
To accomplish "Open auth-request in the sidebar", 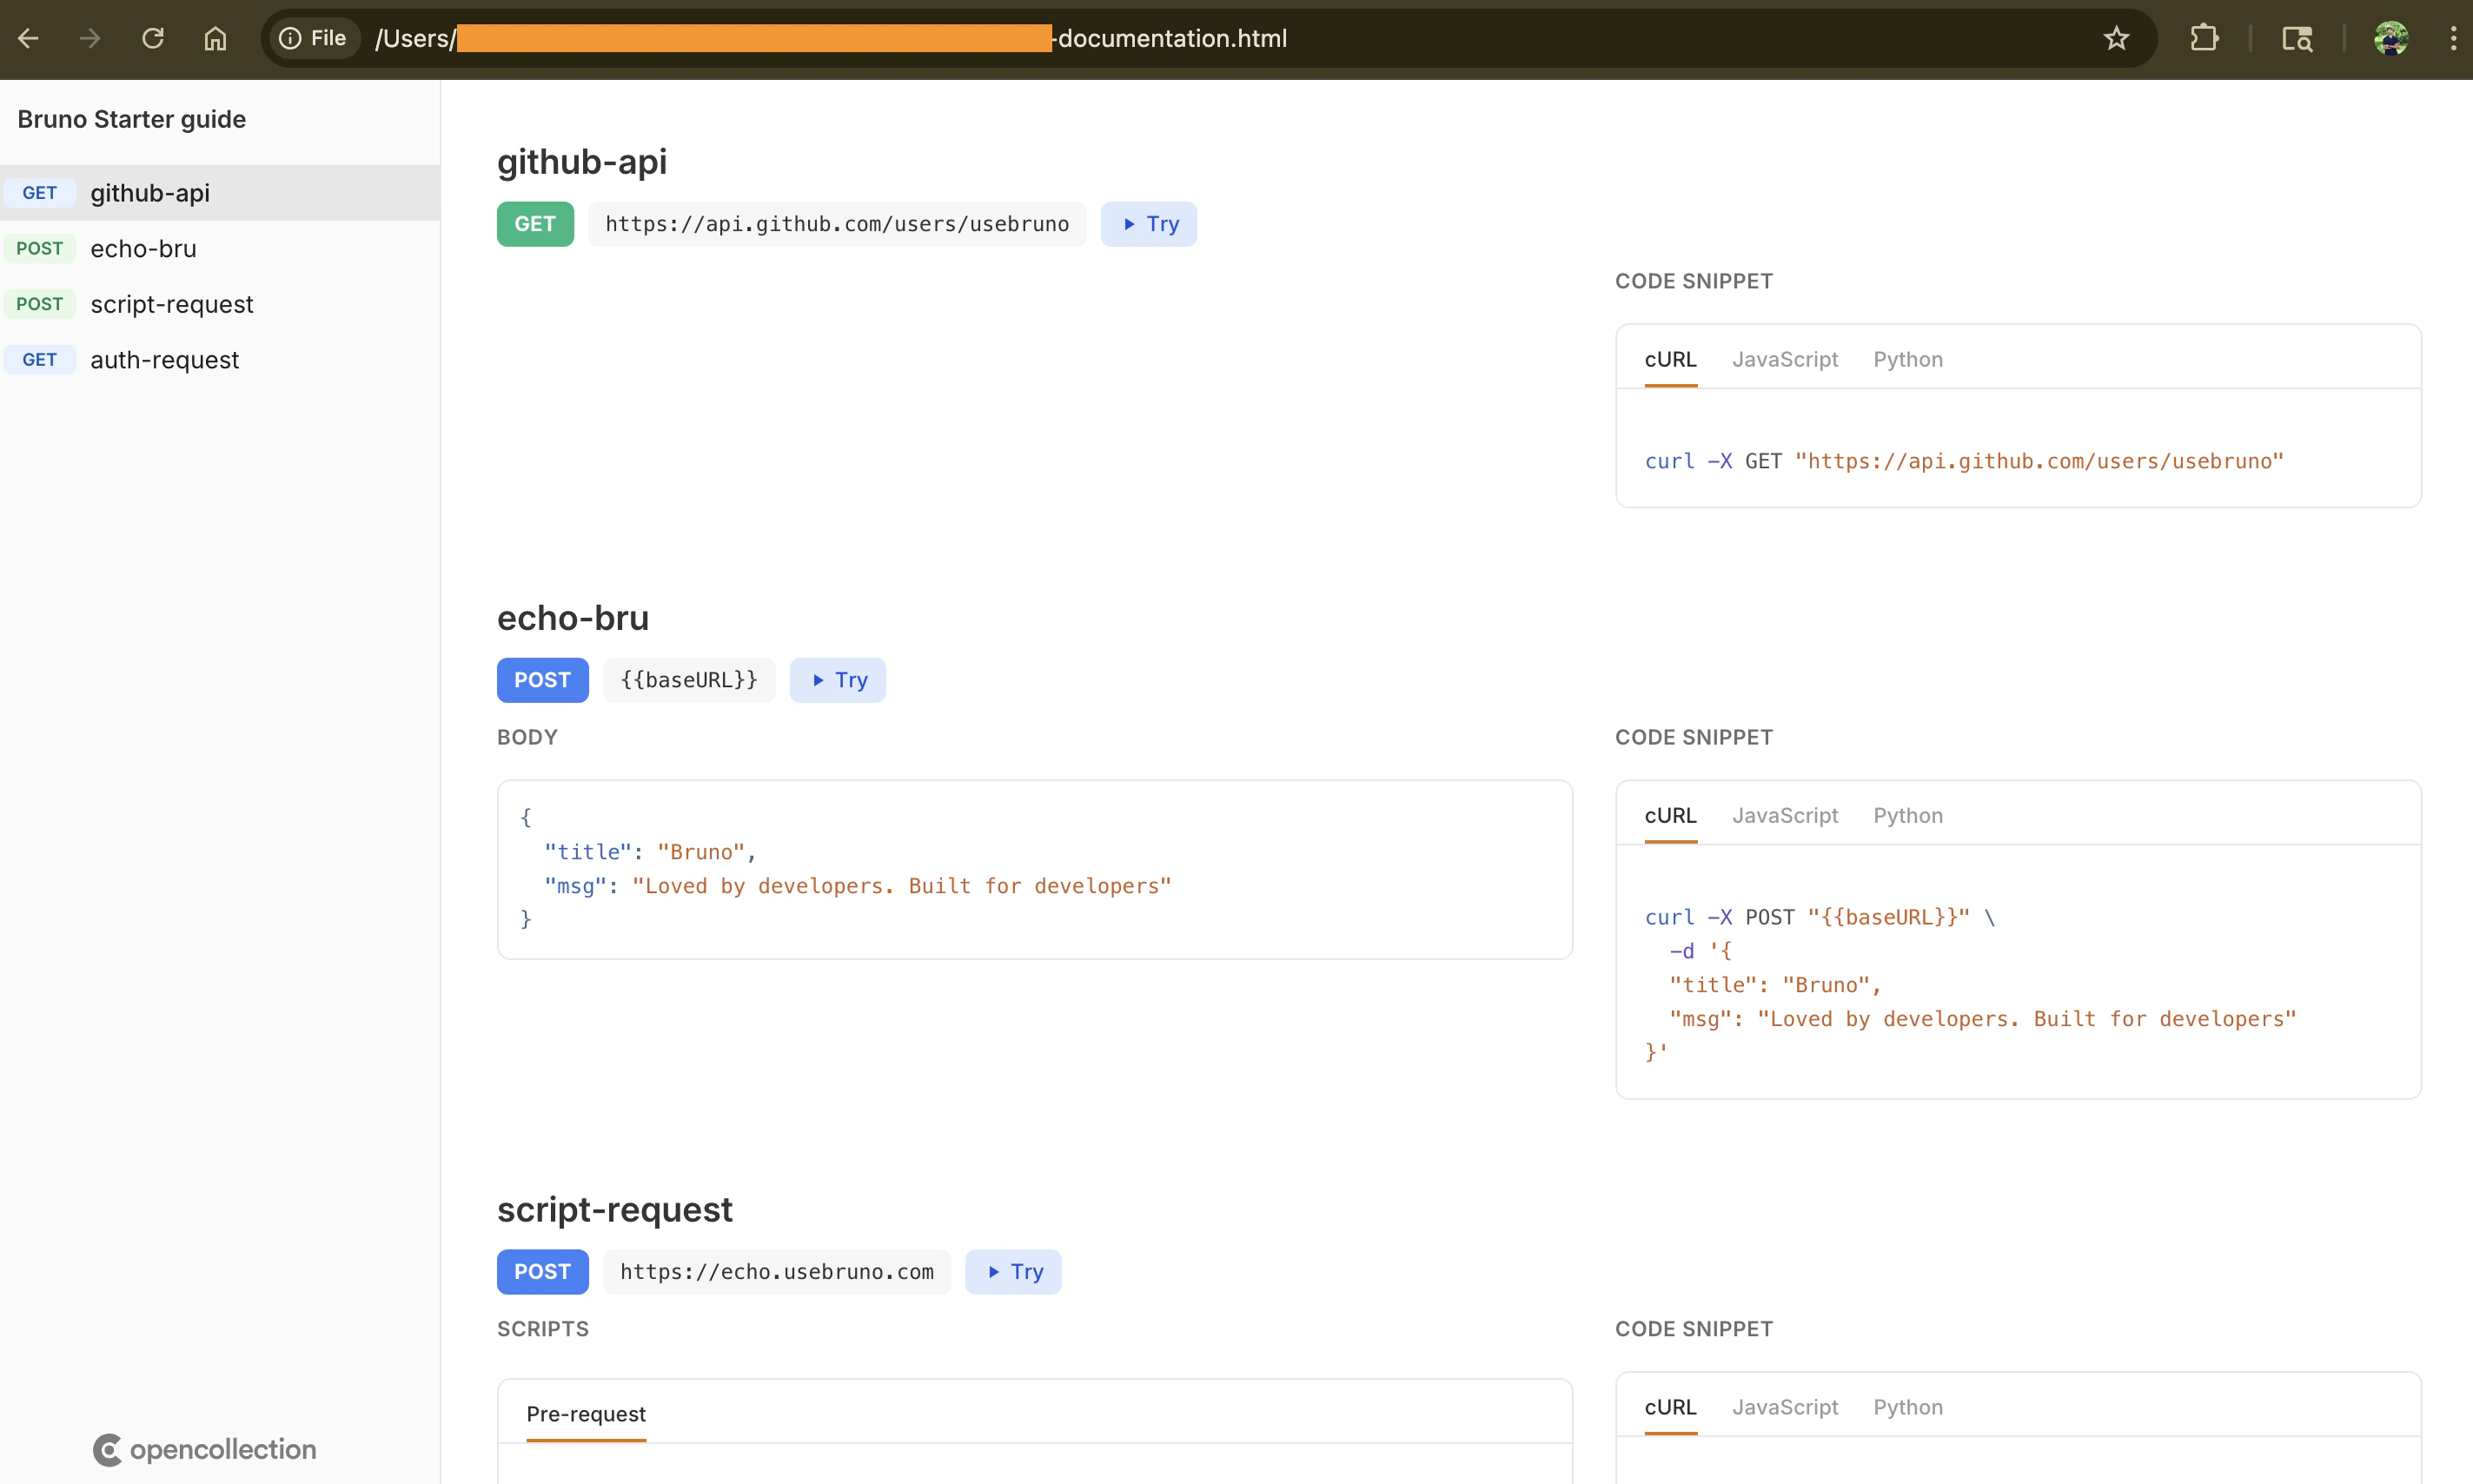I will (164, 359).
